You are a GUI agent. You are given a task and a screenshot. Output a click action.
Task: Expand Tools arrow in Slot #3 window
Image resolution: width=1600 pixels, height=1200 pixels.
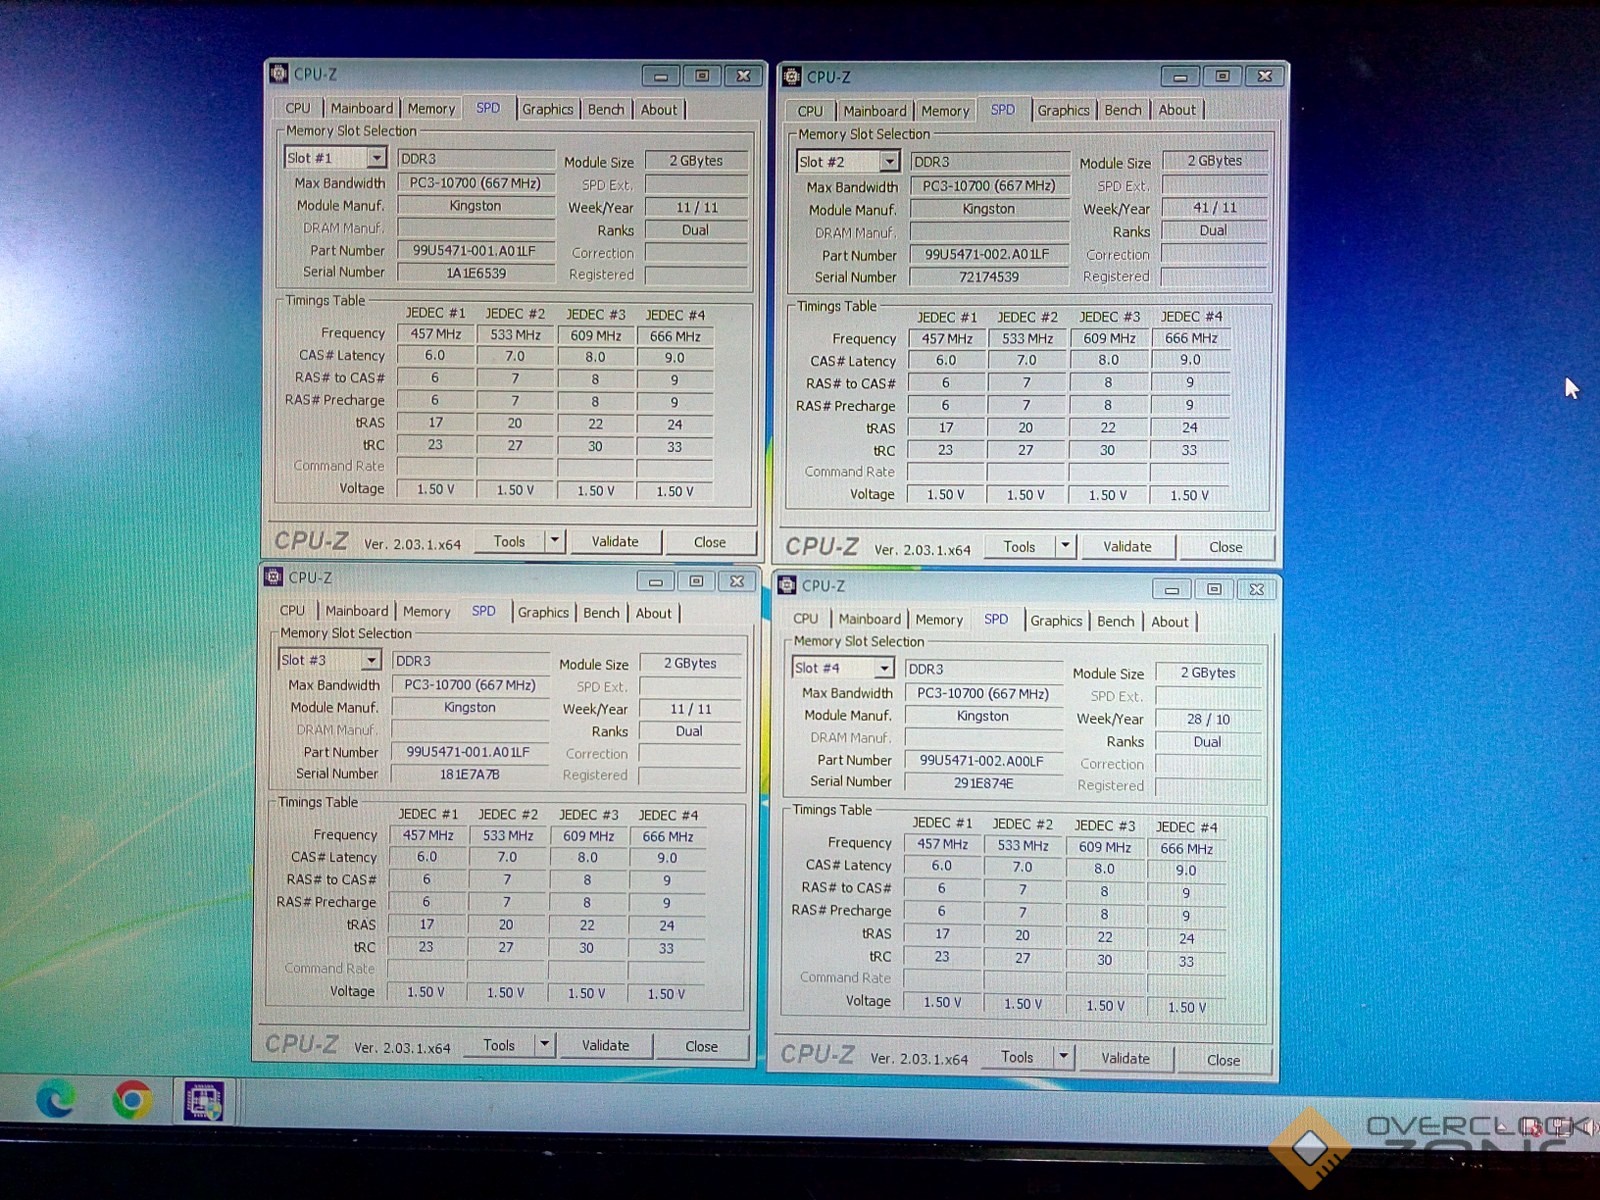coord(544,1045)
